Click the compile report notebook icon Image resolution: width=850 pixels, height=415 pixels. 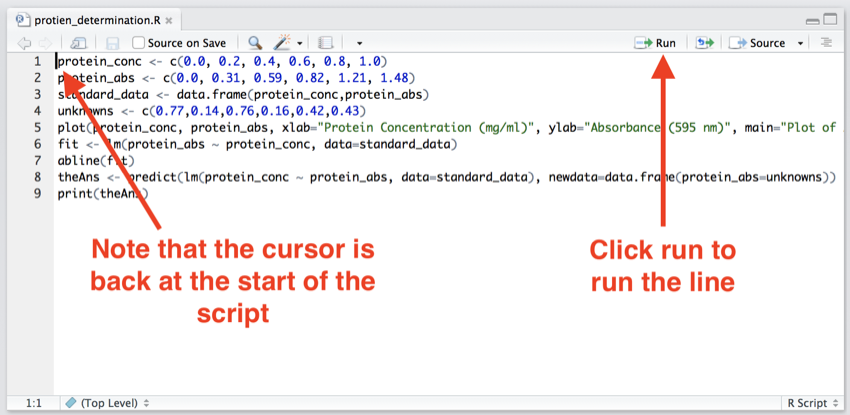click(324, 43)
